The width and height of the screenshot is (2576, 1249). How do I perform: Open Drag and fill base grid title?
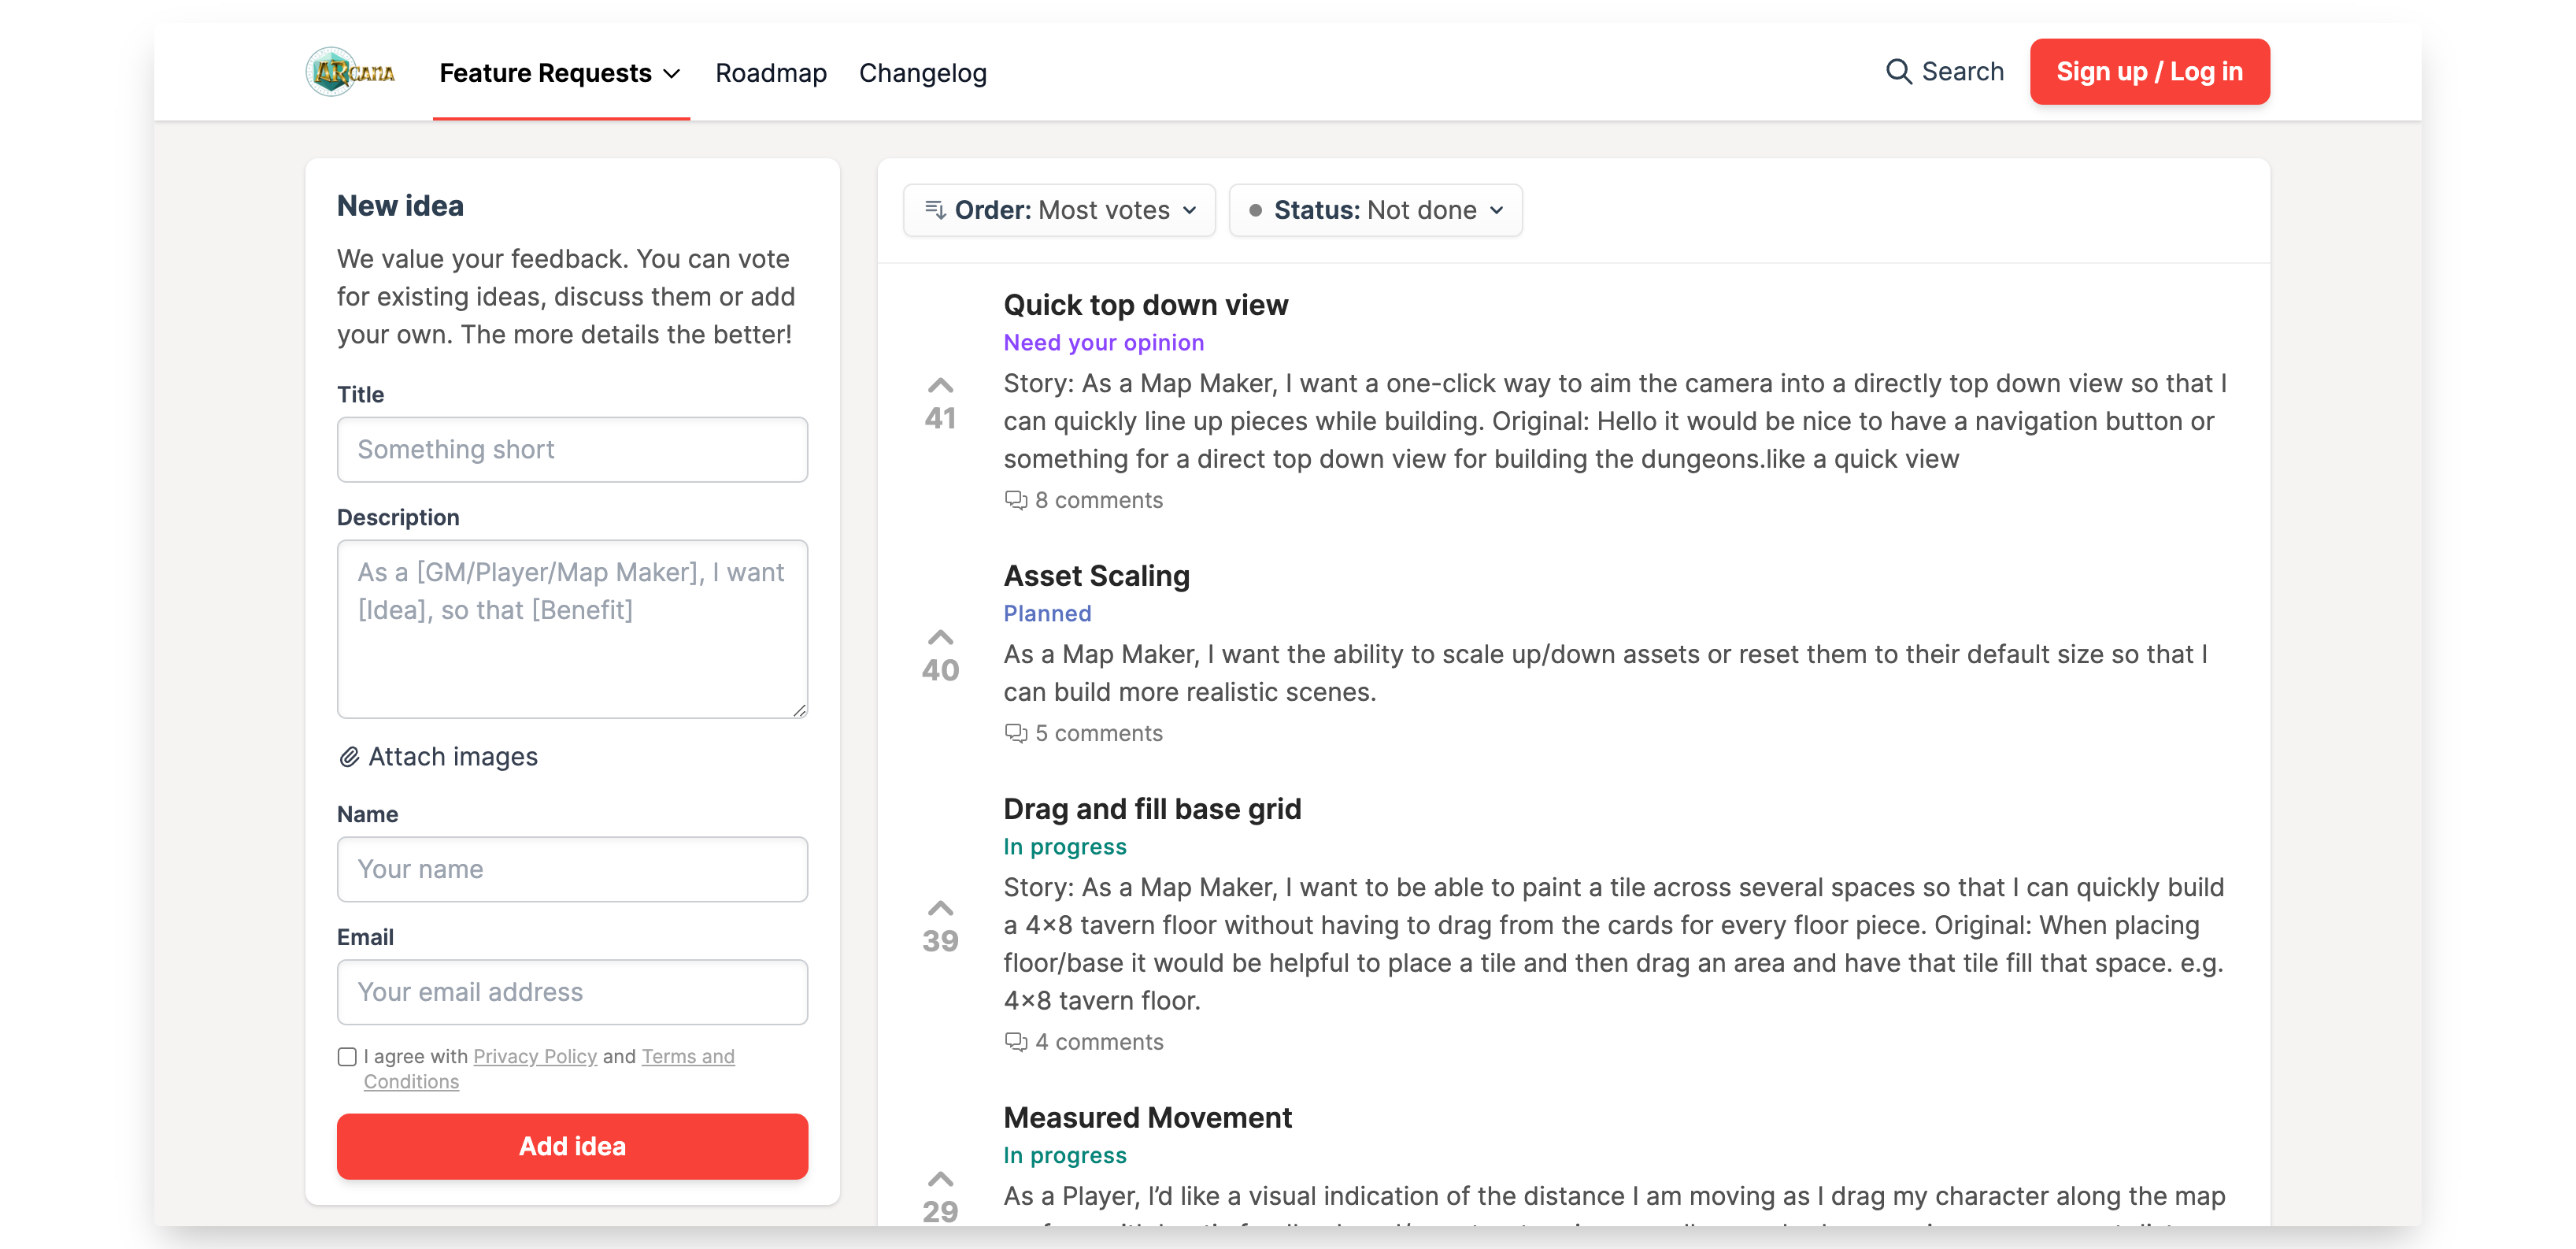[1152, 809]
